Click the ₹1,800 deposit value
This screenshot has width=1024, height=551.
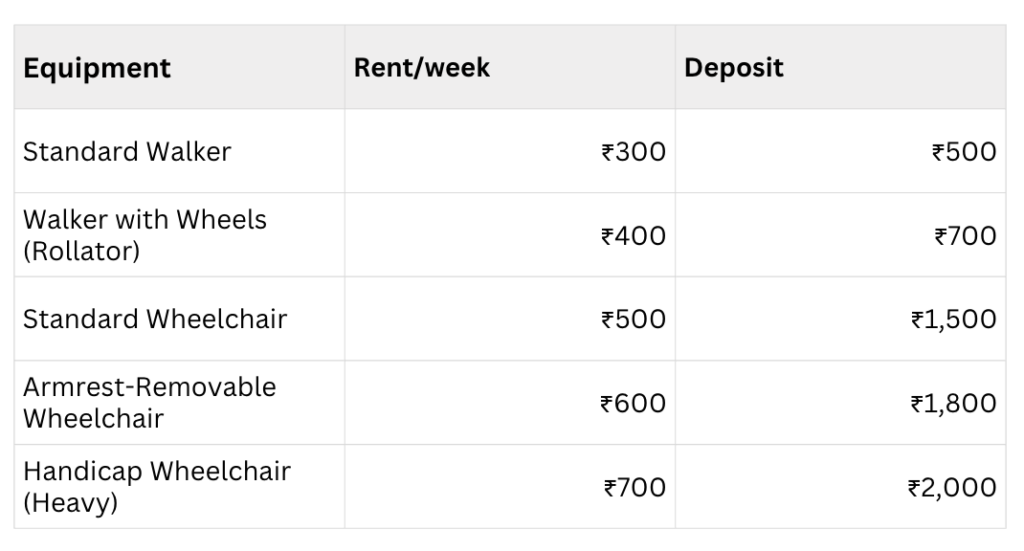pos(953,403)
